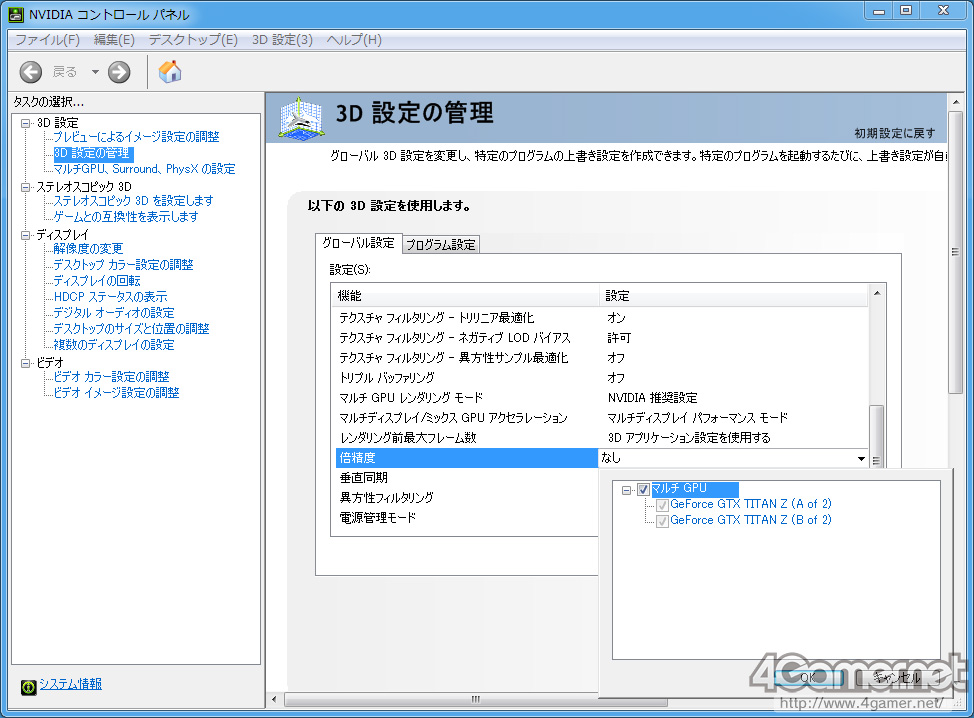Open ディスプレイの回転 task

[96, 281]
